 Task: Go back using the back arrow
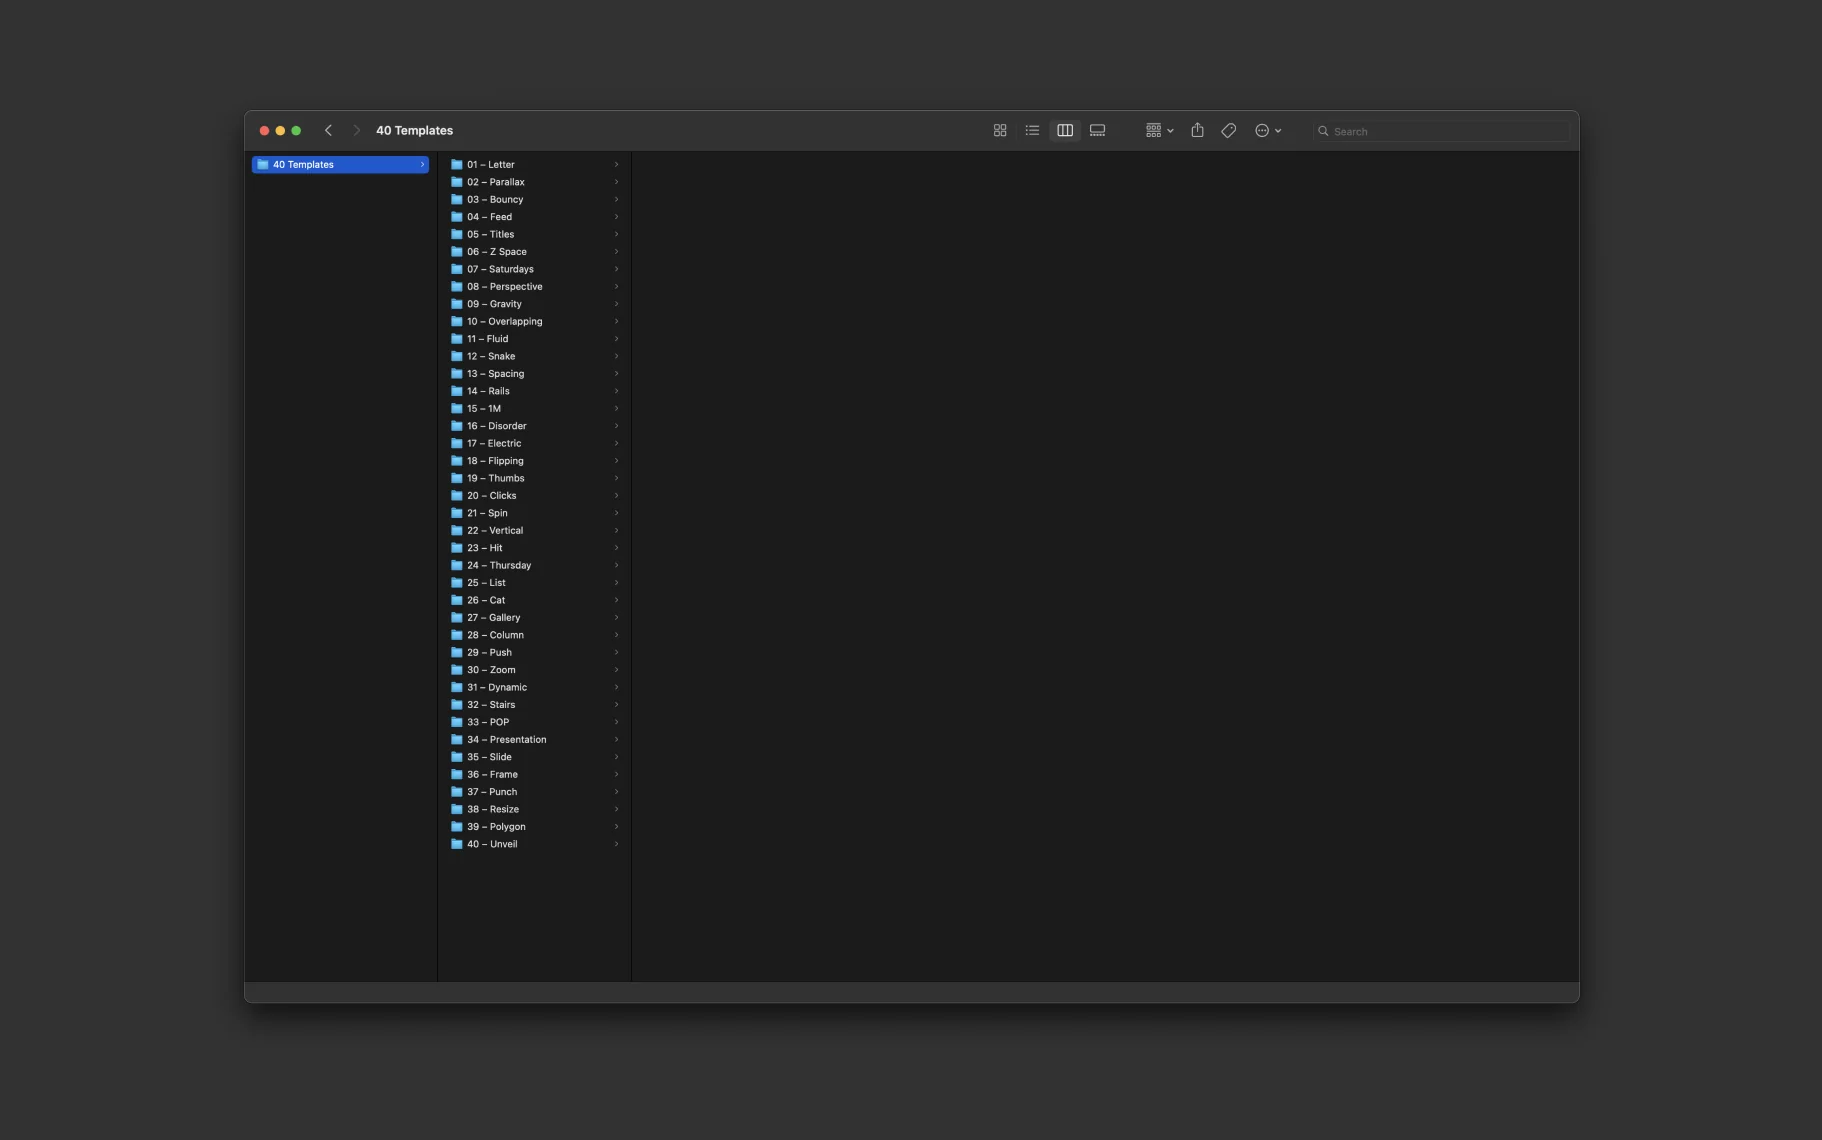328,131
